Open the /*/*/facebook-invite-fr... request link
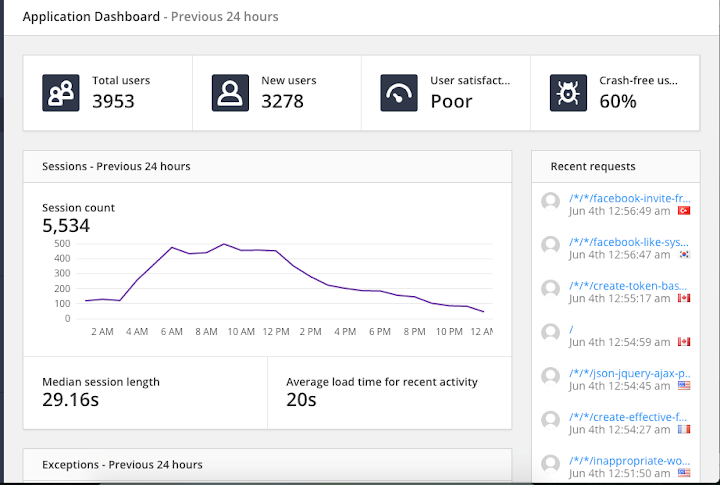Image resolution: width=720 pixels, height=485 pixels. 630,198
